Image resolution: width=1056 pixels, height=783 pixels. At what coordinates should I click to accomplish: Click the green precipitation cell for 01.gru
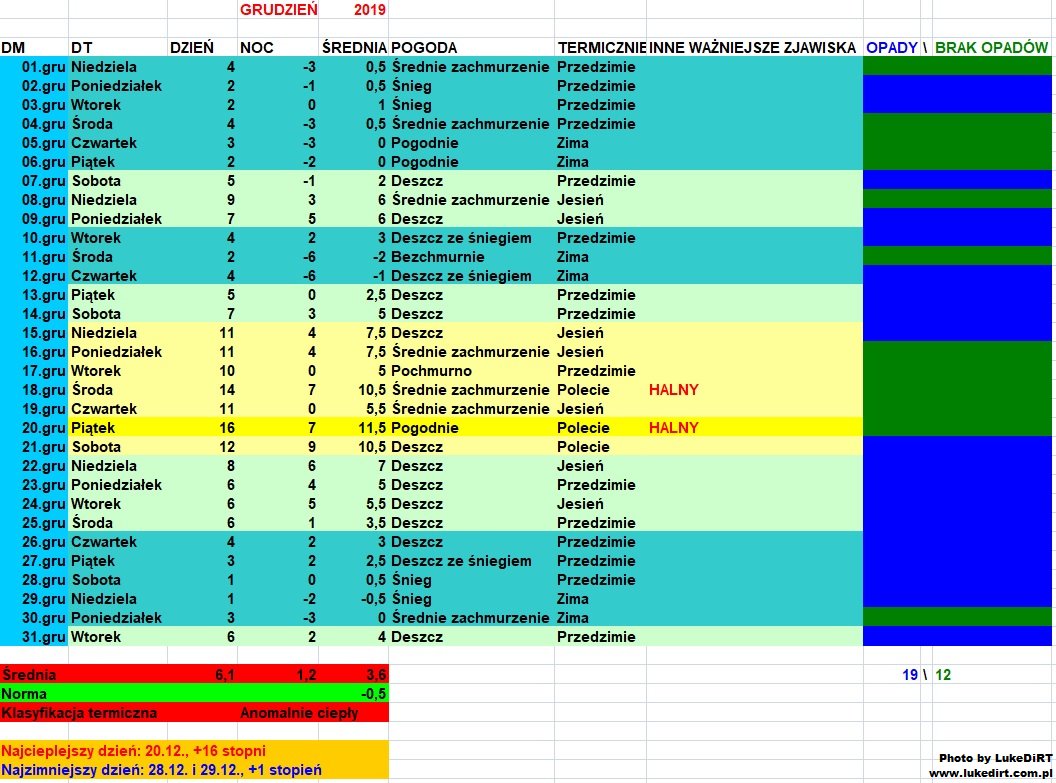click(958, 67)
